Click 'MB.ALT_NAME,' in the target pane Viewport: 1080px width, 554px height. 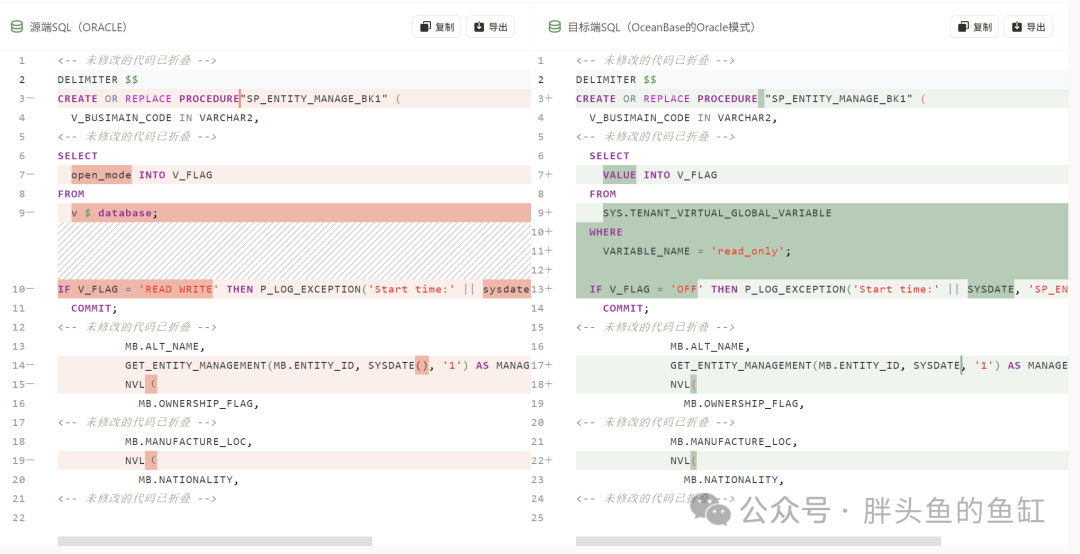click(711, 347)
